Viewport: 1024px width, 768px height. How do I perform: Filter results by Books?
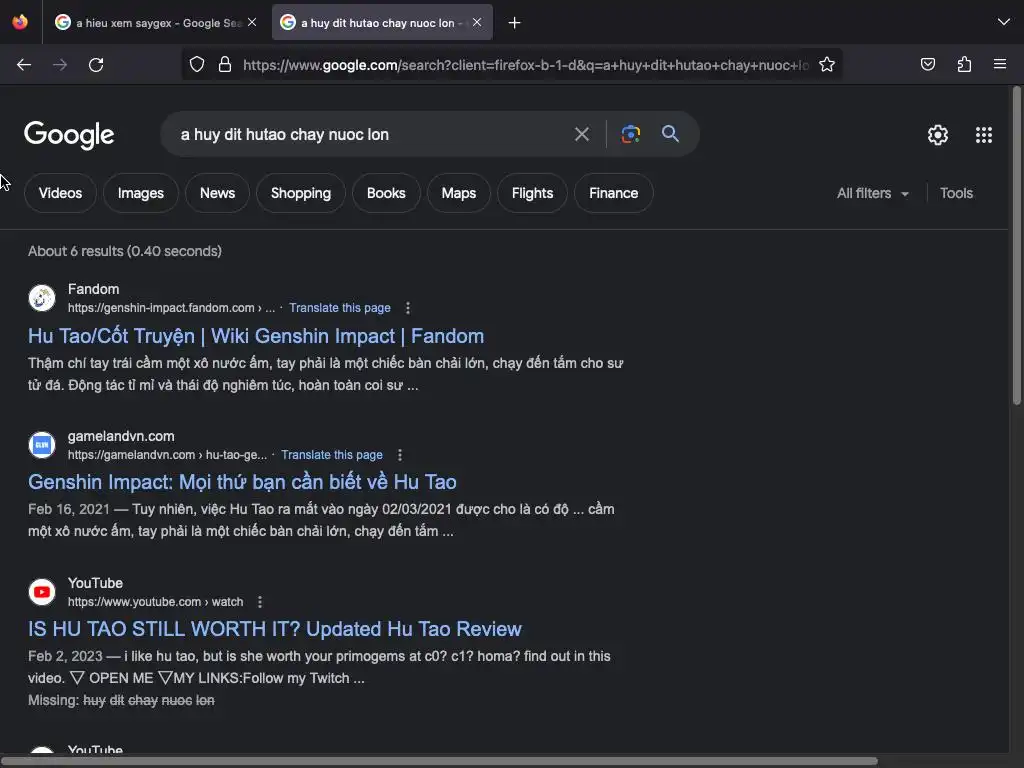coord(386,193)
